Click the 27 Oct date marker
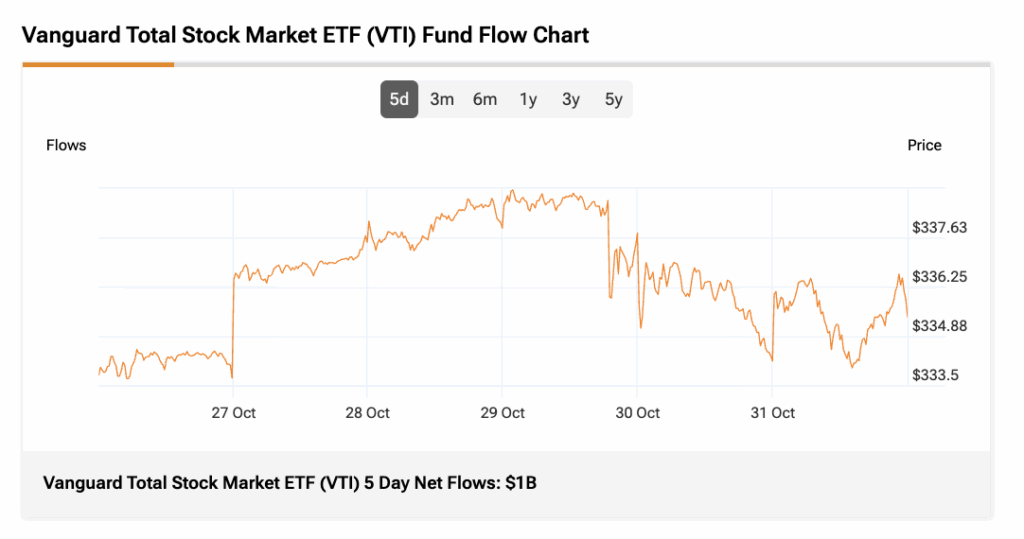Image resolution: width=1024 pixels, height=539 pixels. (232, 412)
